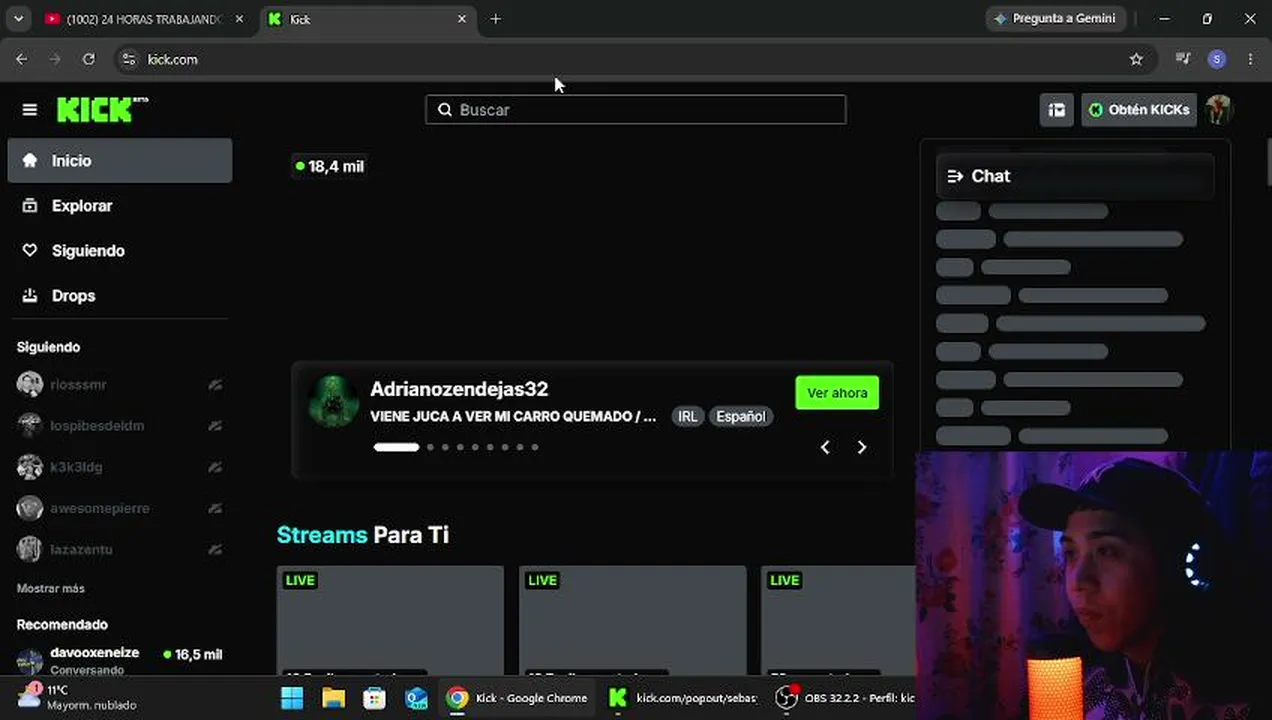Click Ver ahora button
The image size is (1272, 720).
pyautogui.click(x=838, y=393)
